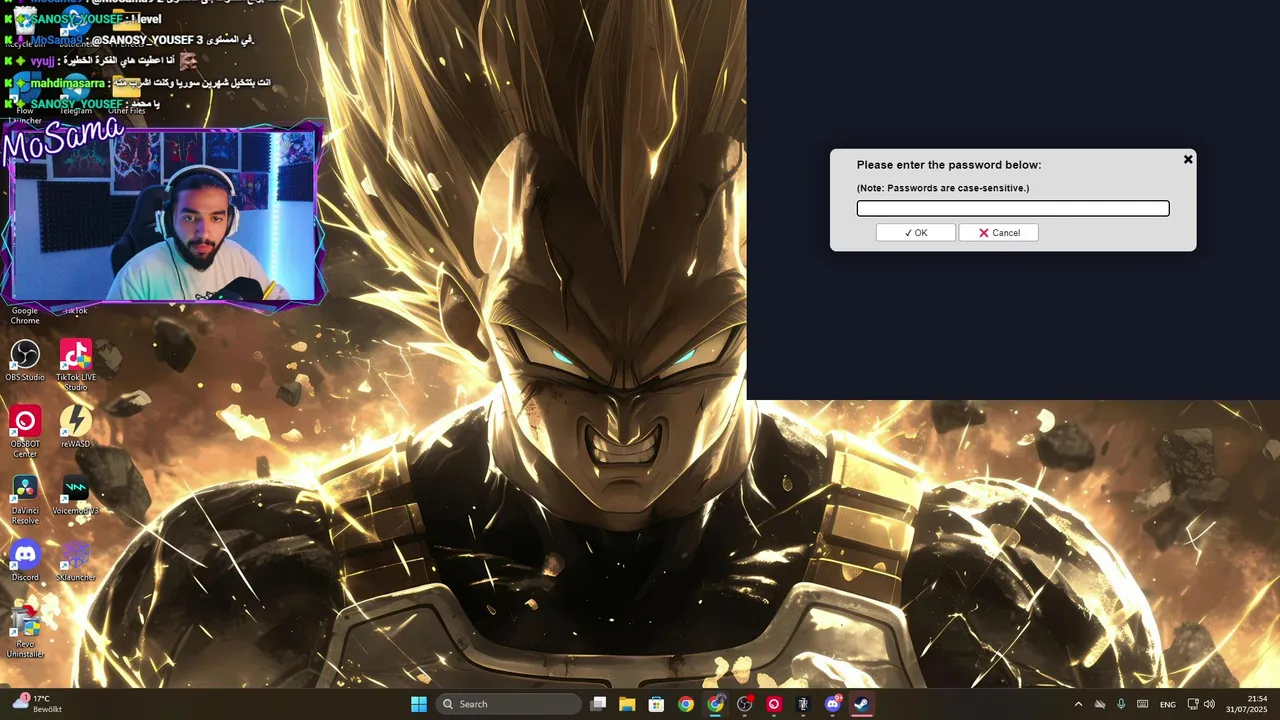This screenshot has width=1280, height=720.
Task: Open Steam from the taskbar
Action: point(861,704)
